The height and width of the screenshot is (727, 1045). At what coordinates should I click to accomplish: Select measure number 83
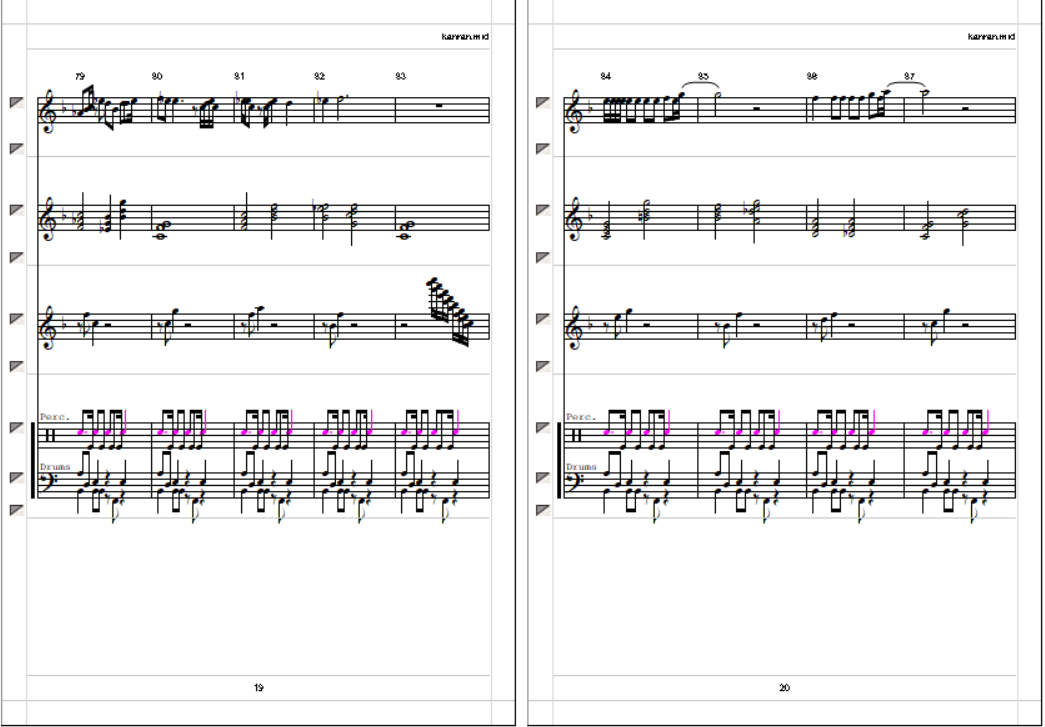[400, 77]
